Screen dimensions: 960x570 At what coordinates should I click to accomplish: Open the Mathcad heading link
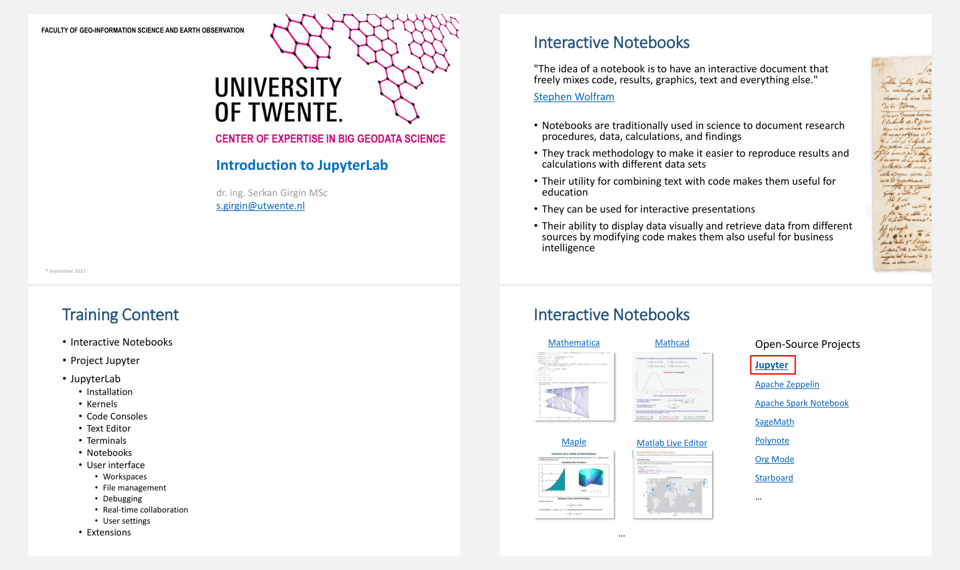click(671, 343)
